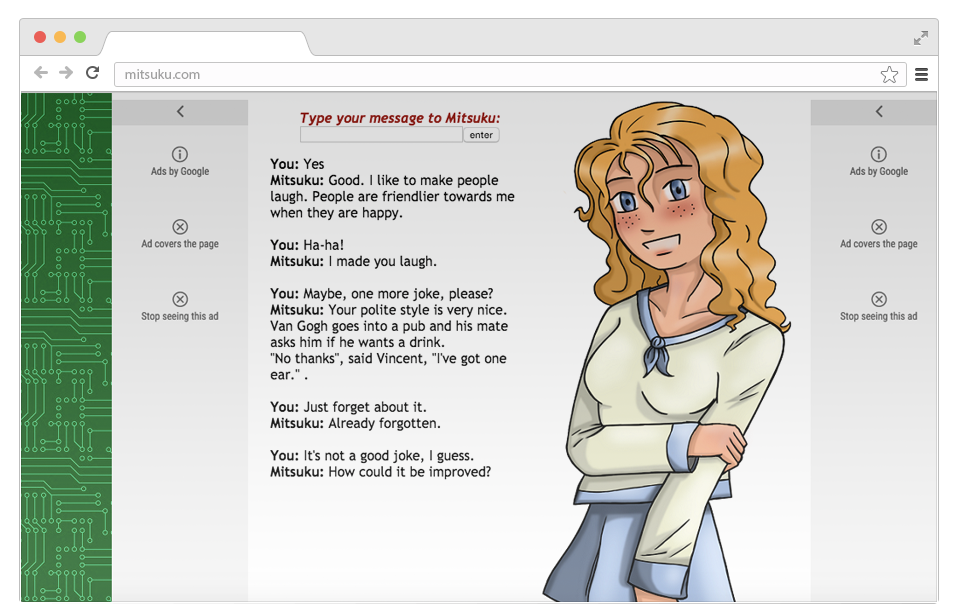Click the left 'Ads by Google' label
The height and width of the screenshot is (615, 960).
[180, 172]
